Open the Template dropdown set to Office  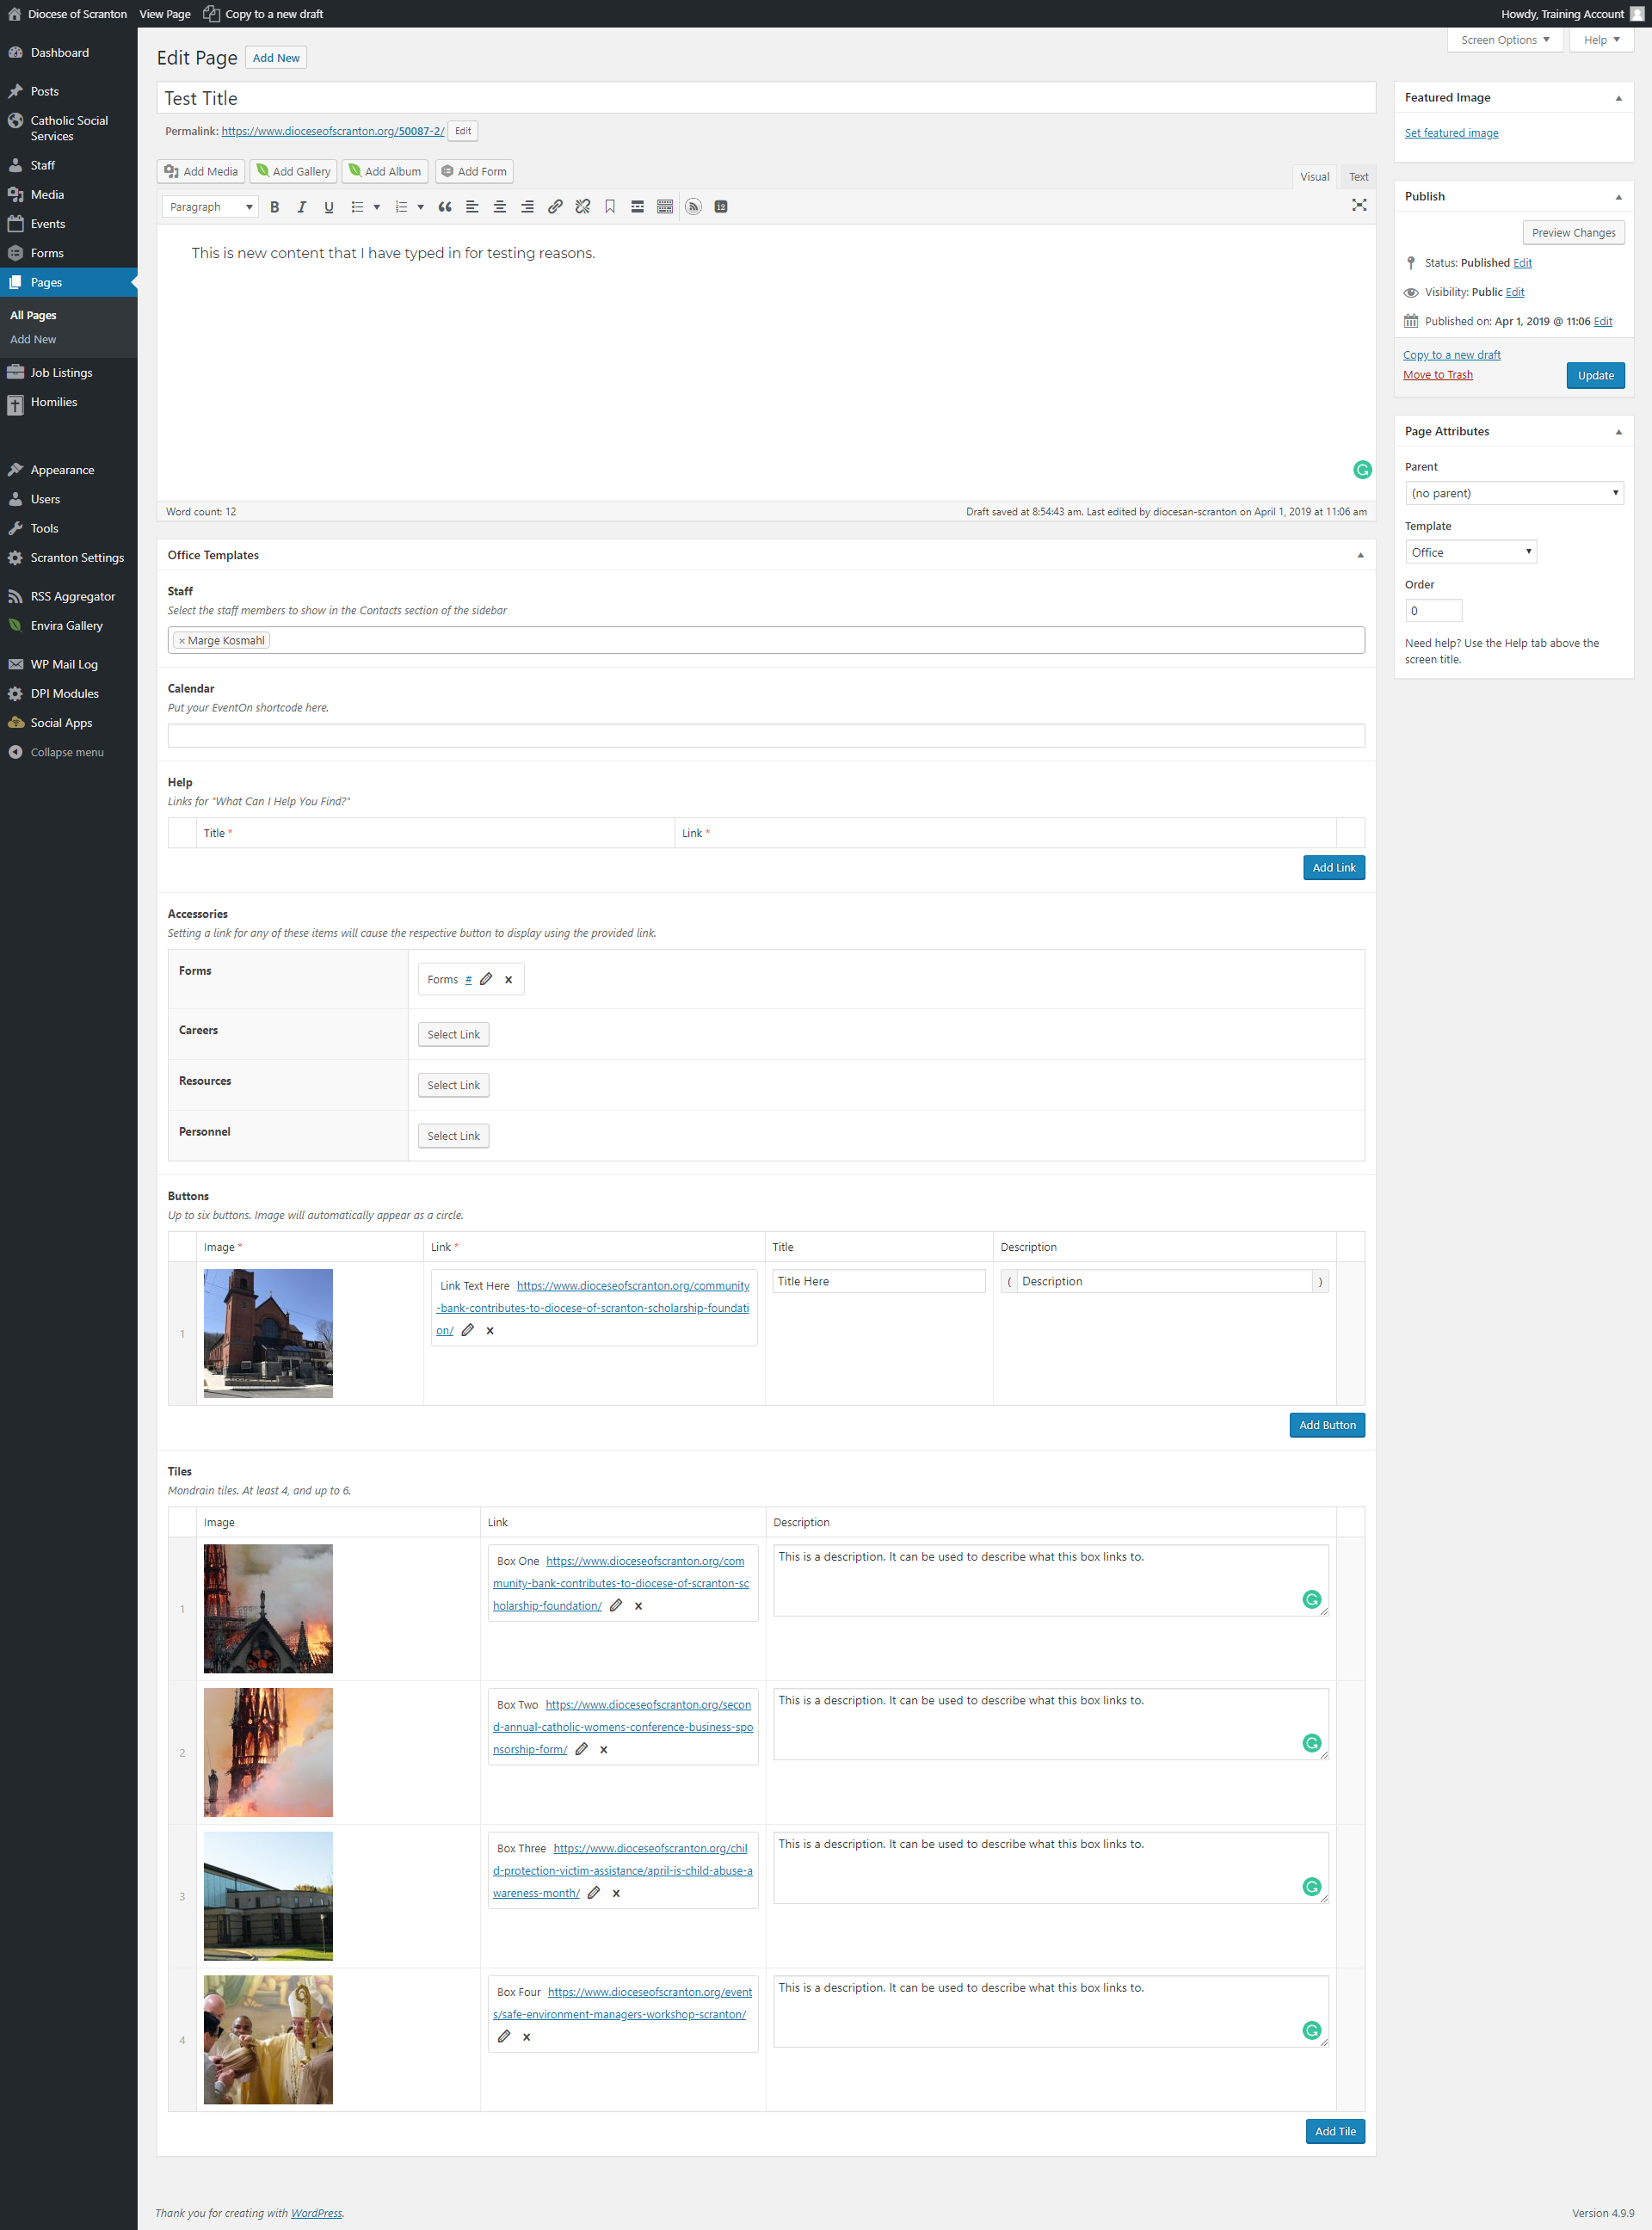coord(1470,552)
